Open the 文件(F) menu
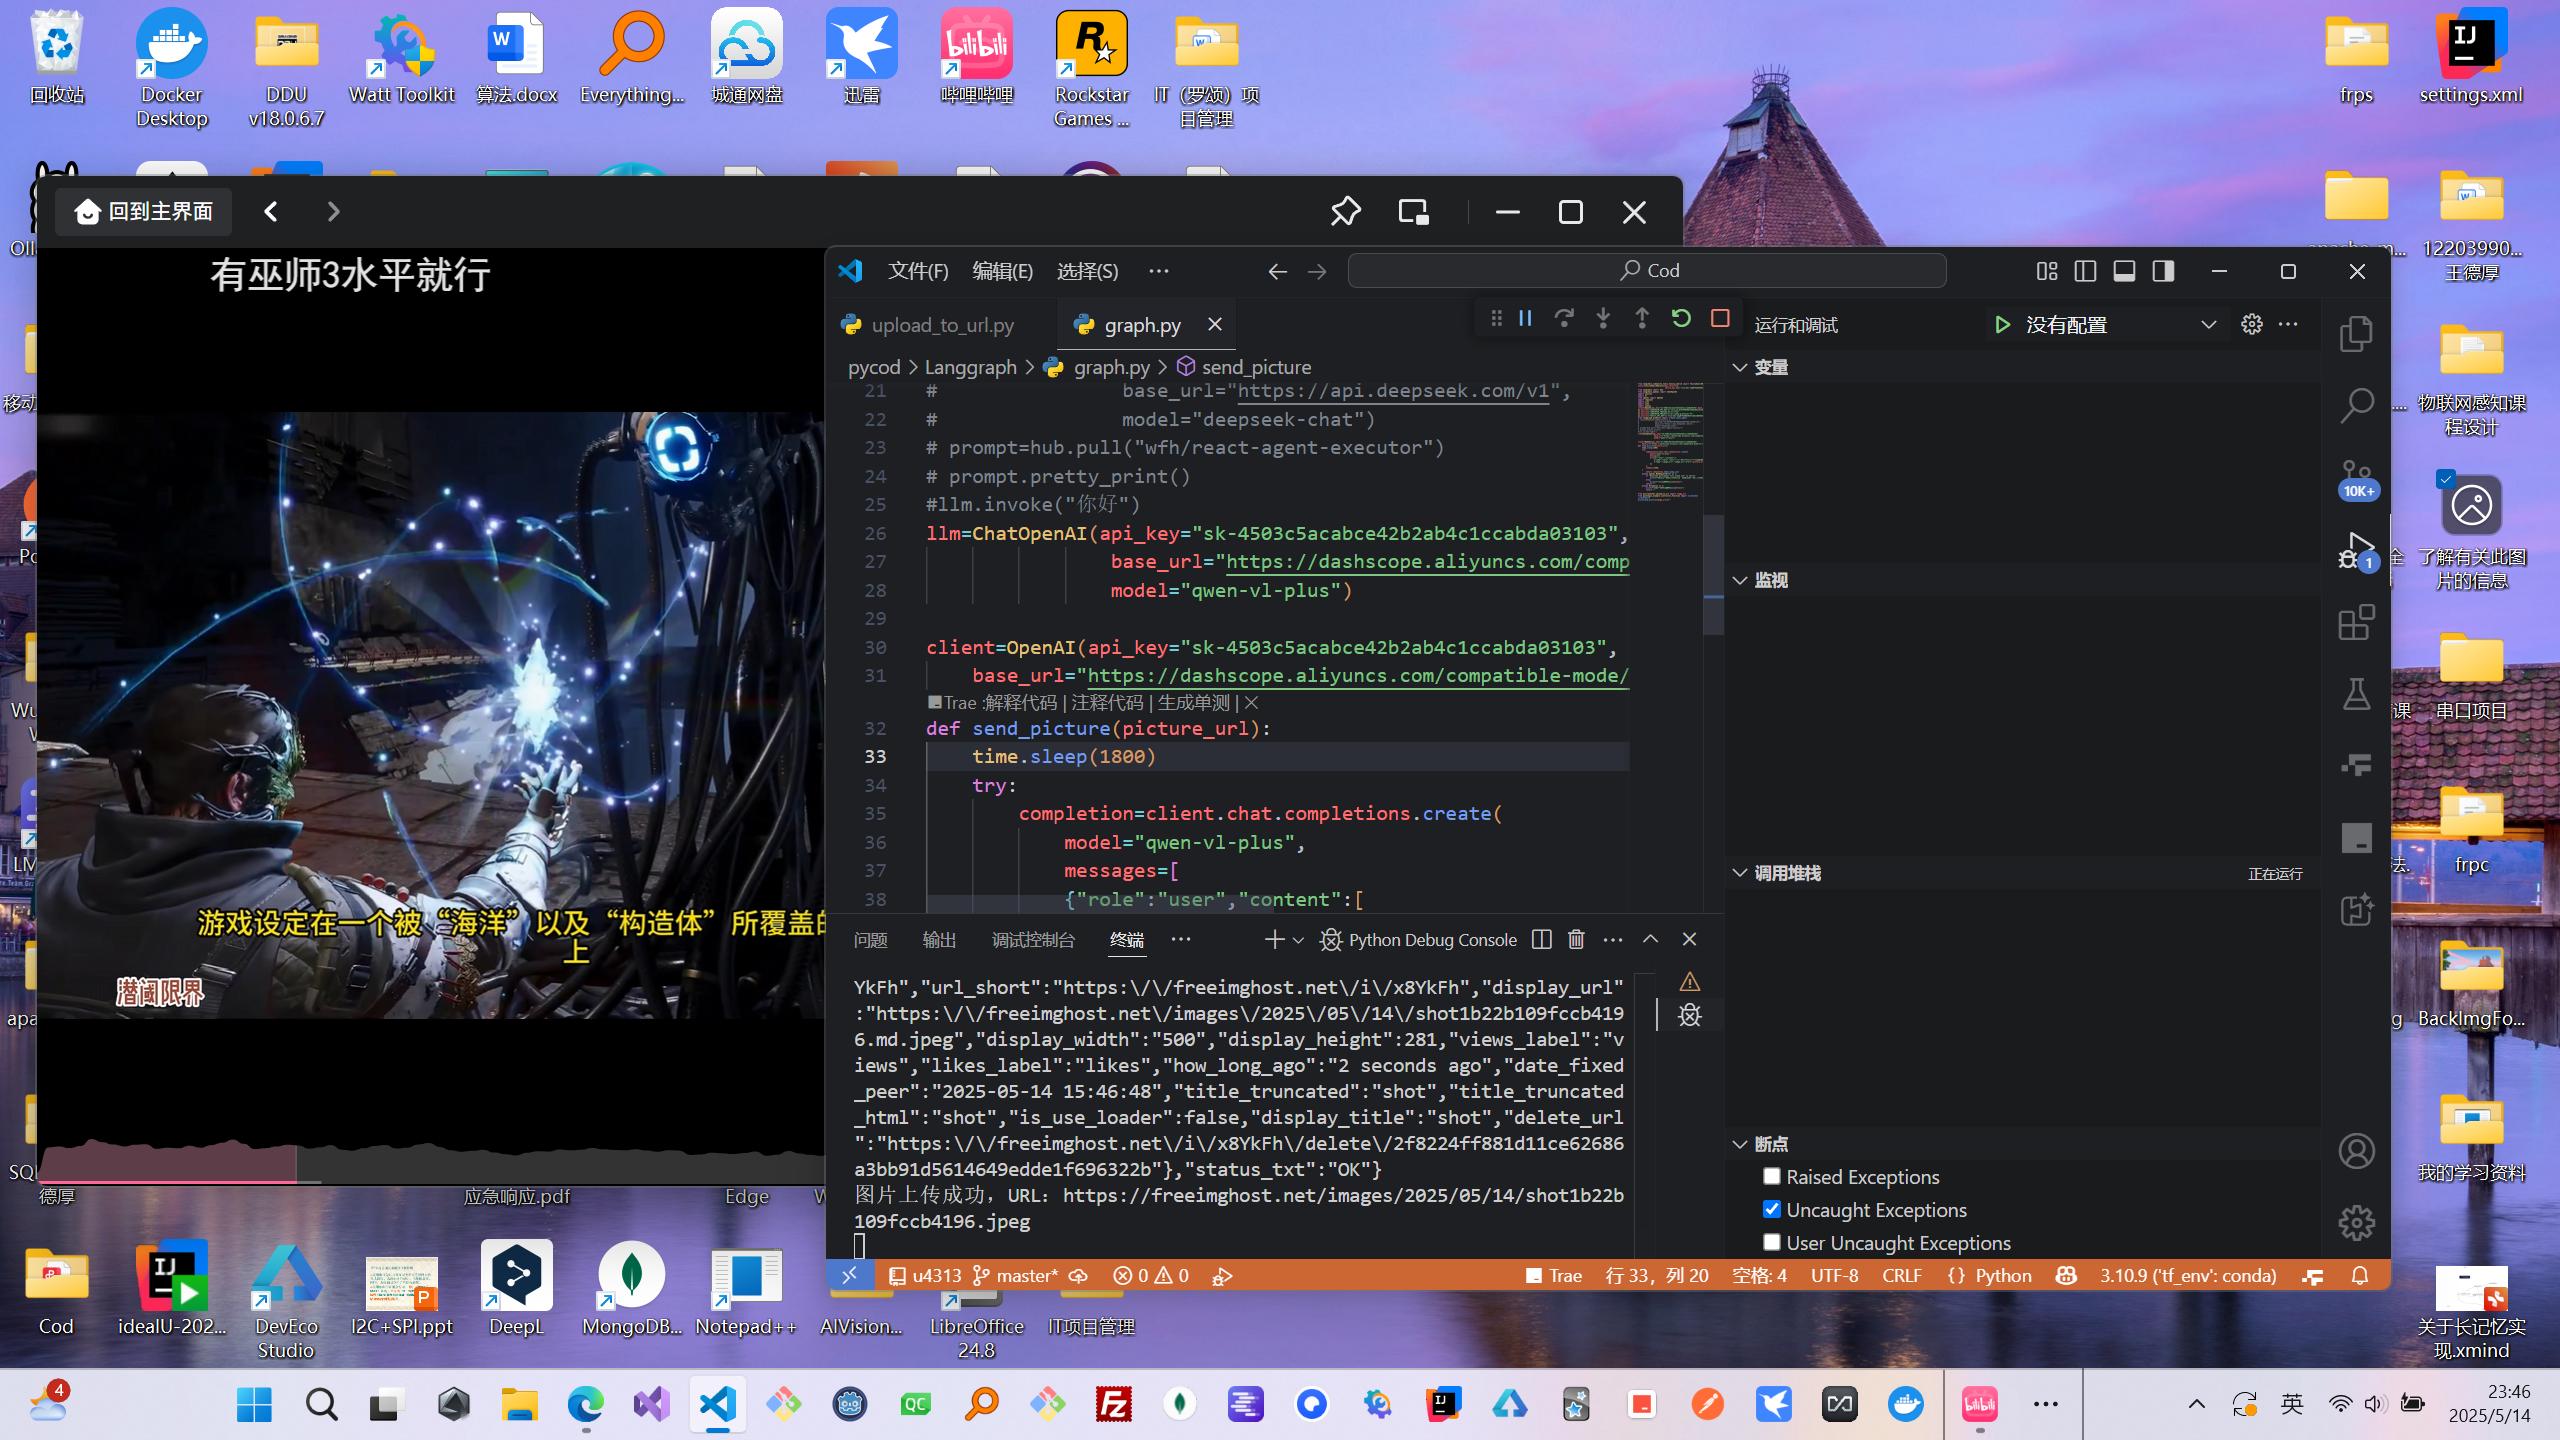The width and height of the screenshot is (2560, 1440). pyautogui.click(x=918, y=271)
